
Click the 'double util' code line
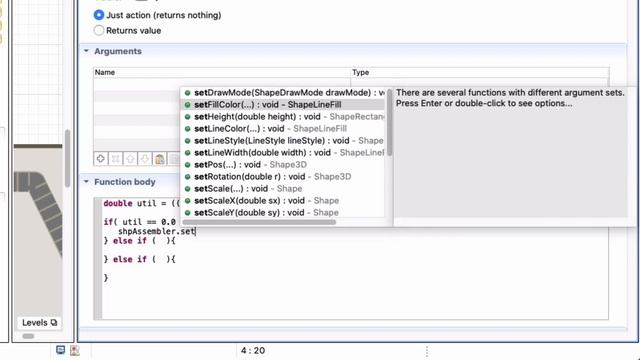pyautogui.click(x=141, y=203)
